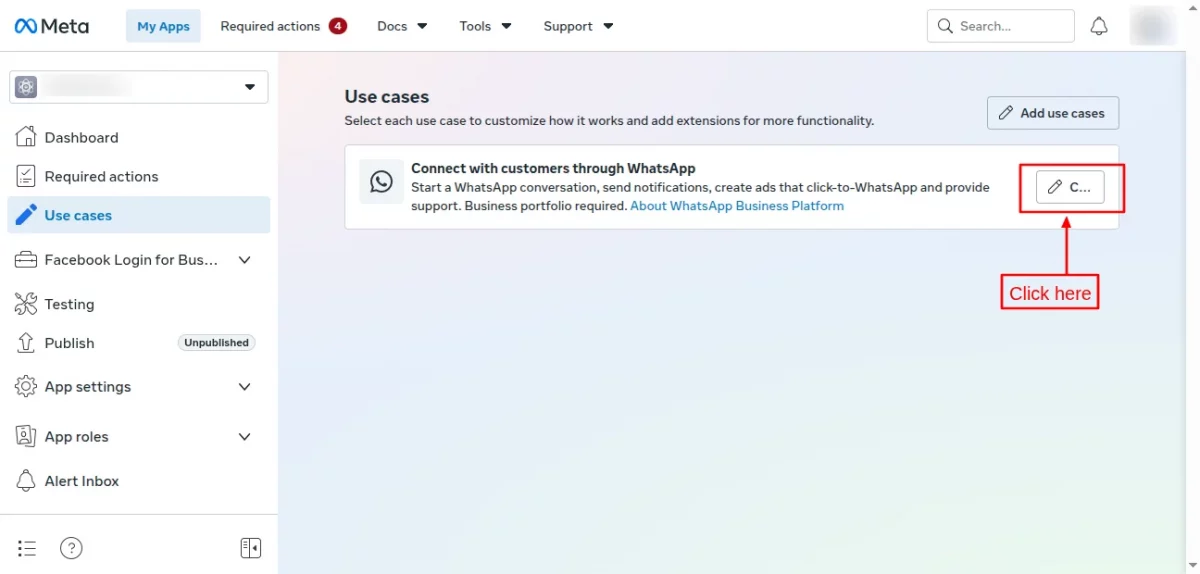Click the Search input field
Screen dimensions: 1200x574
coord(1001,26)
